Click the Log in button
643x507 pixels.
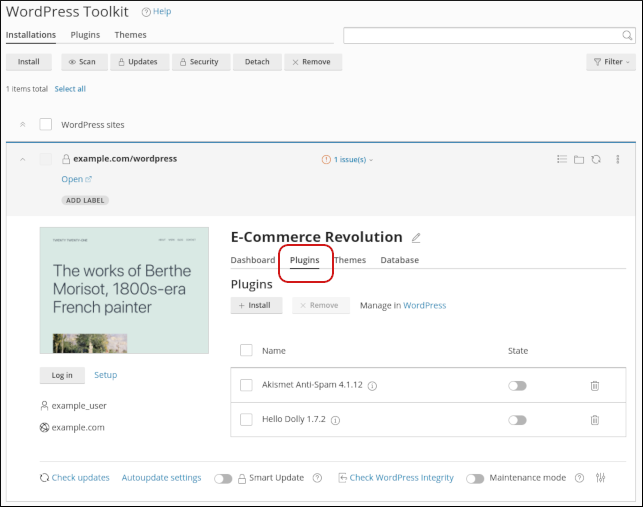(62, 375)
